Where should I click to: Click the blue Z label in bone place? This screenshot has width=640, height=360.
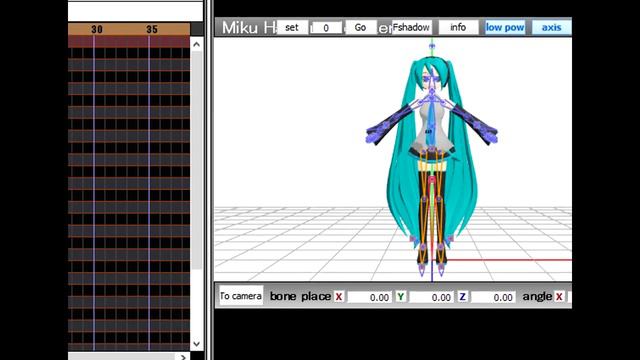point(462,297)
